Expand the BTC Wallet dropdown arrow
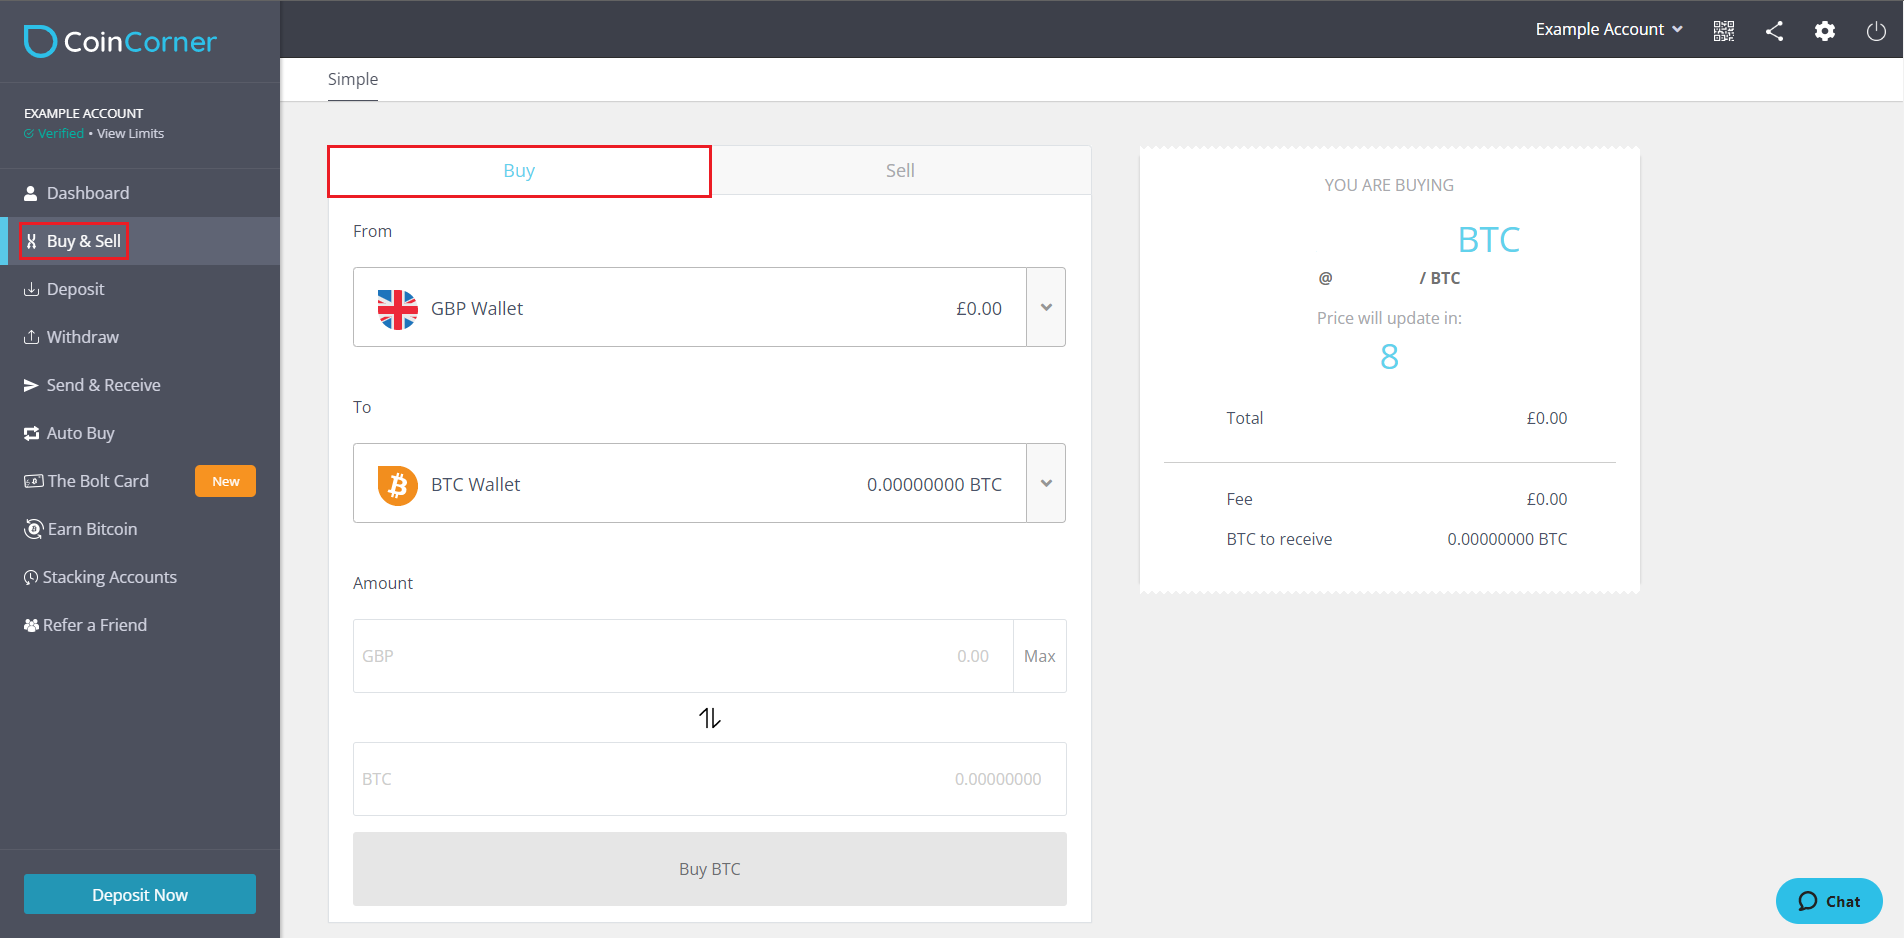This screenshot has width=1904, height=938. tap(1046, 483)
